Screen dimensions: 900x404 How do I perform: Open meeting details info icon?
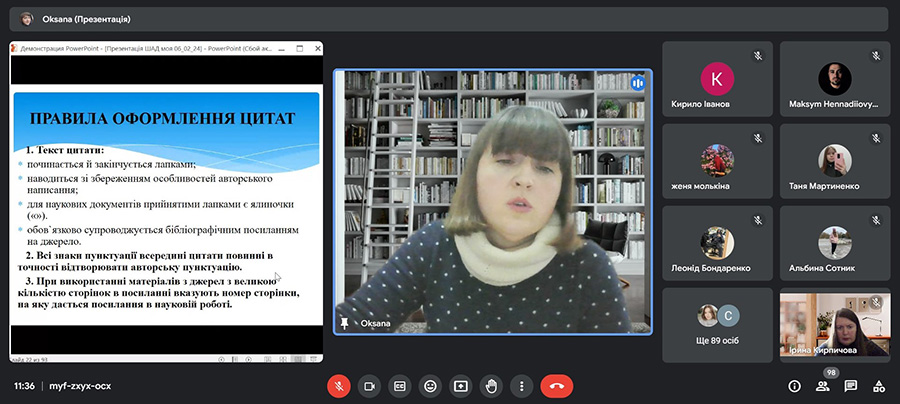[794, 386]
